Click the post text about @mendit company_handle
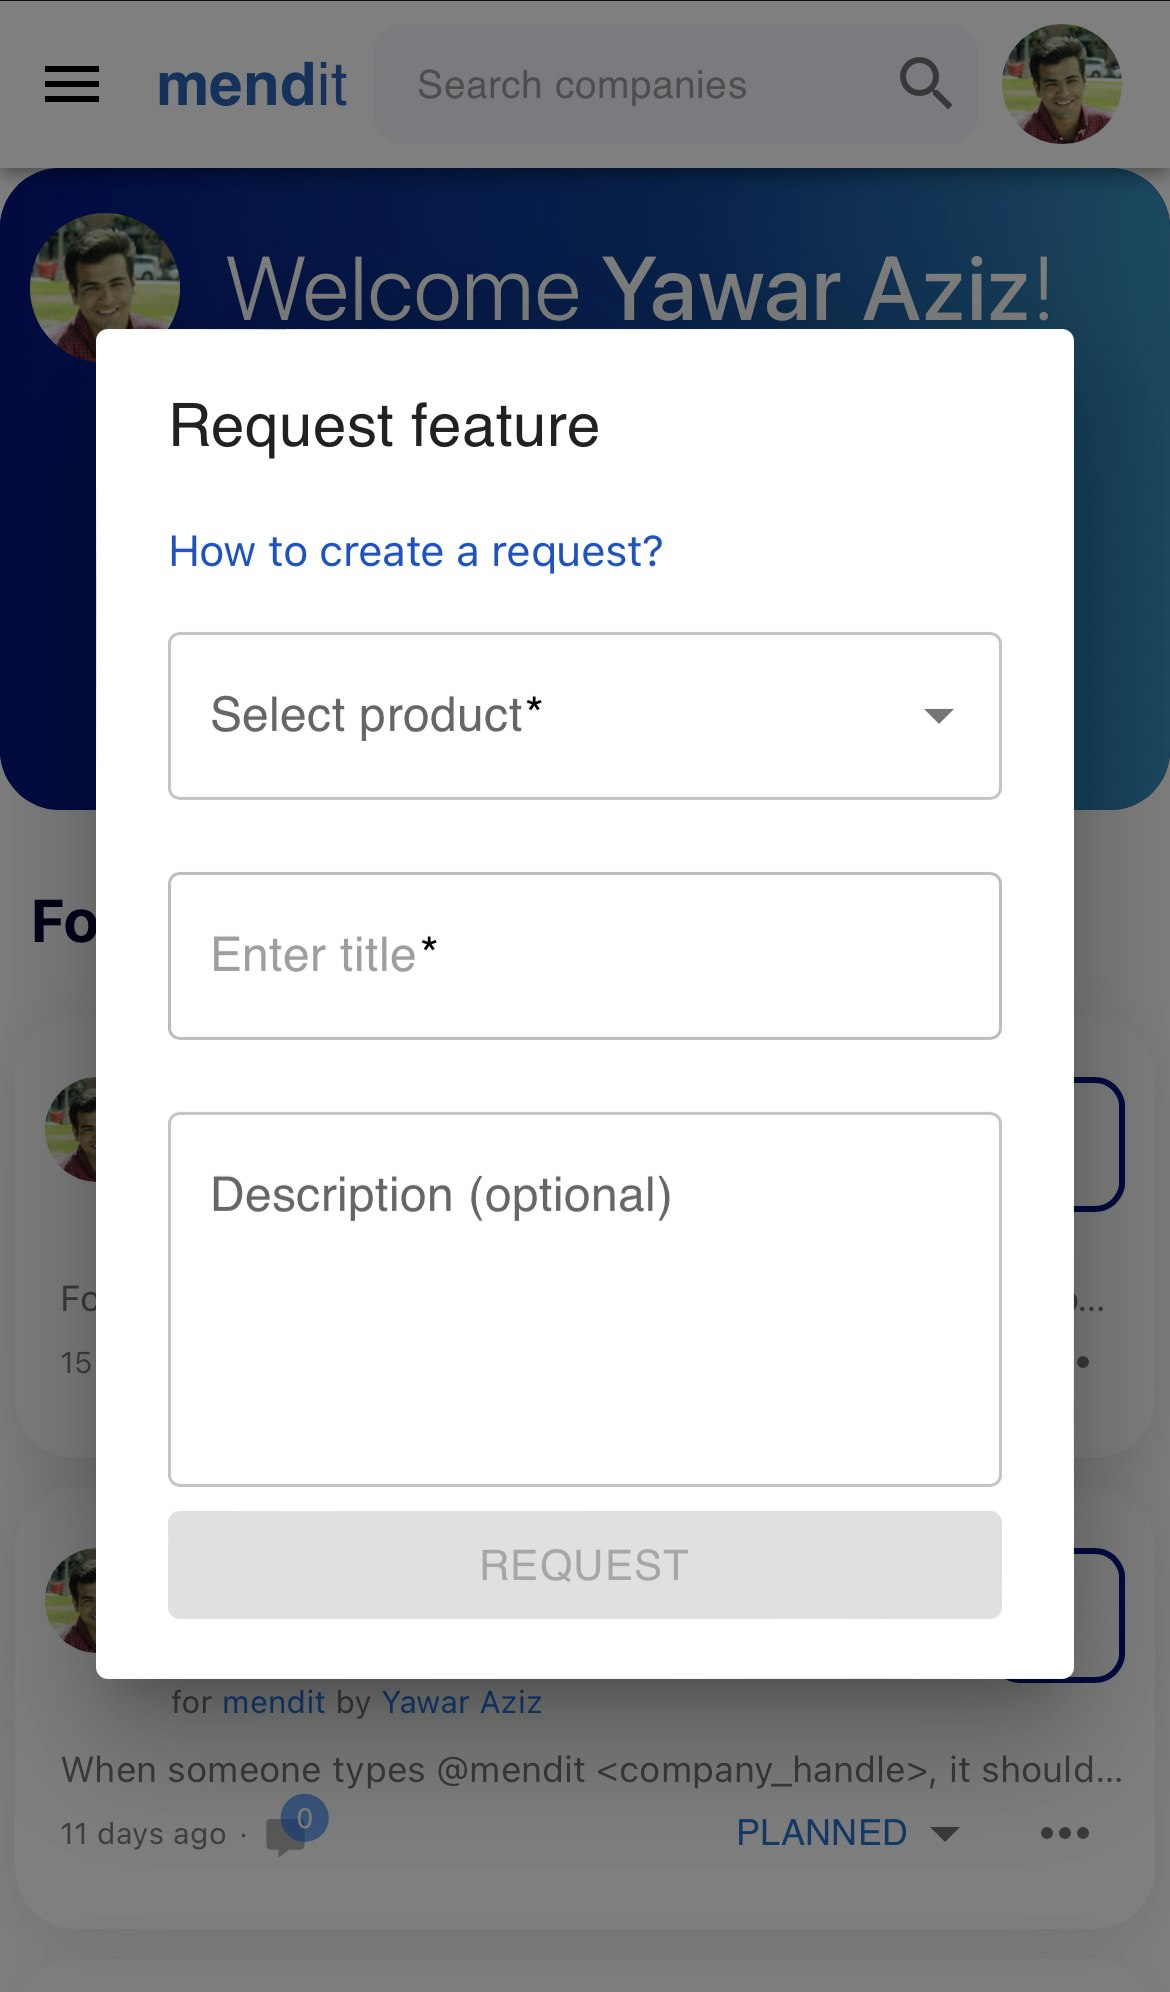 (592, 1770)
